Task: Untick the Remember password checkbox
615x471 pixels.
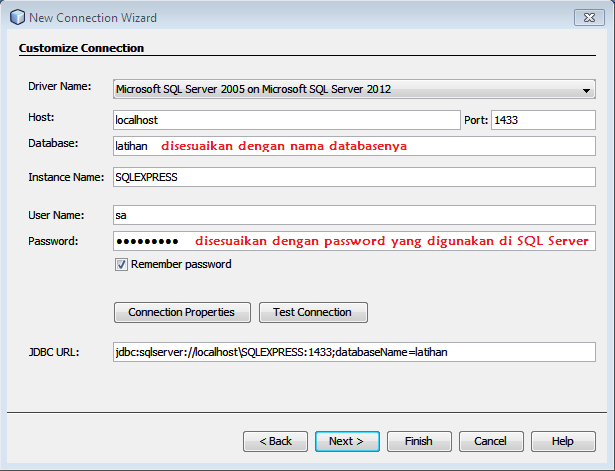Action: [x=121, y=264]
